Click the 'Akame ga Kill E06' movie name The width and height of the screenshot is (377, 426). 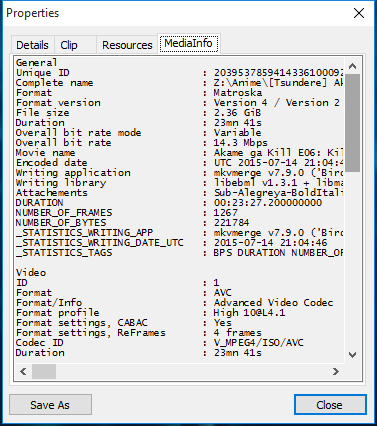point(263,153)
